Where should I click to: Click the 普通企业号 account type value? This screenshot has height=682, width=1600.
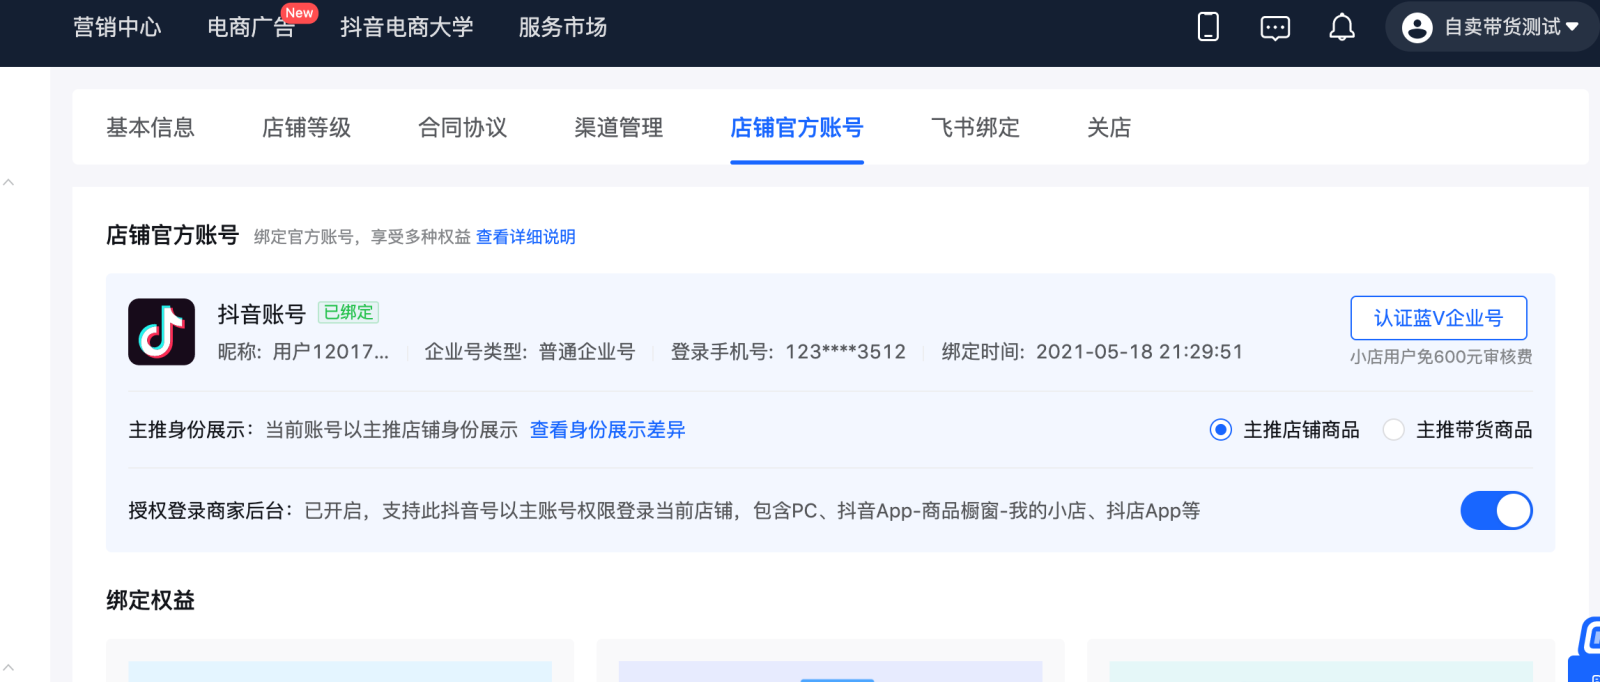(587, 352)
